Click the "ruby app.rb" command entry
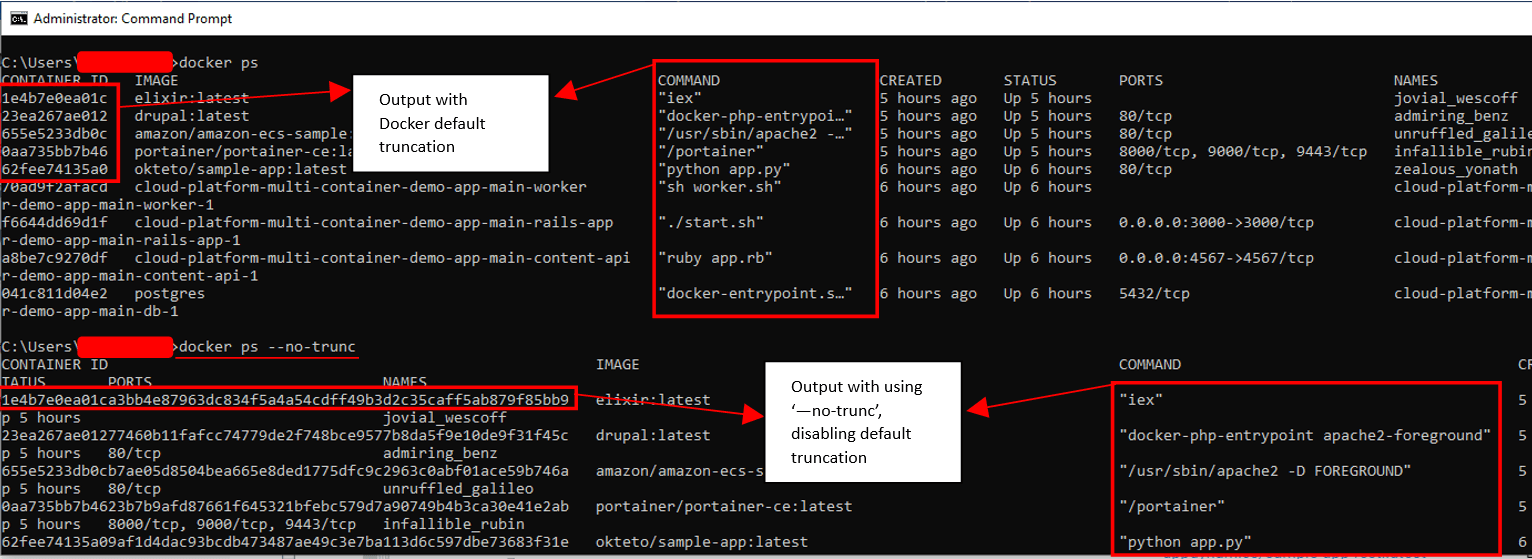Image resolution: width=1532 pixels, height=559 pixels. (715, 258)
